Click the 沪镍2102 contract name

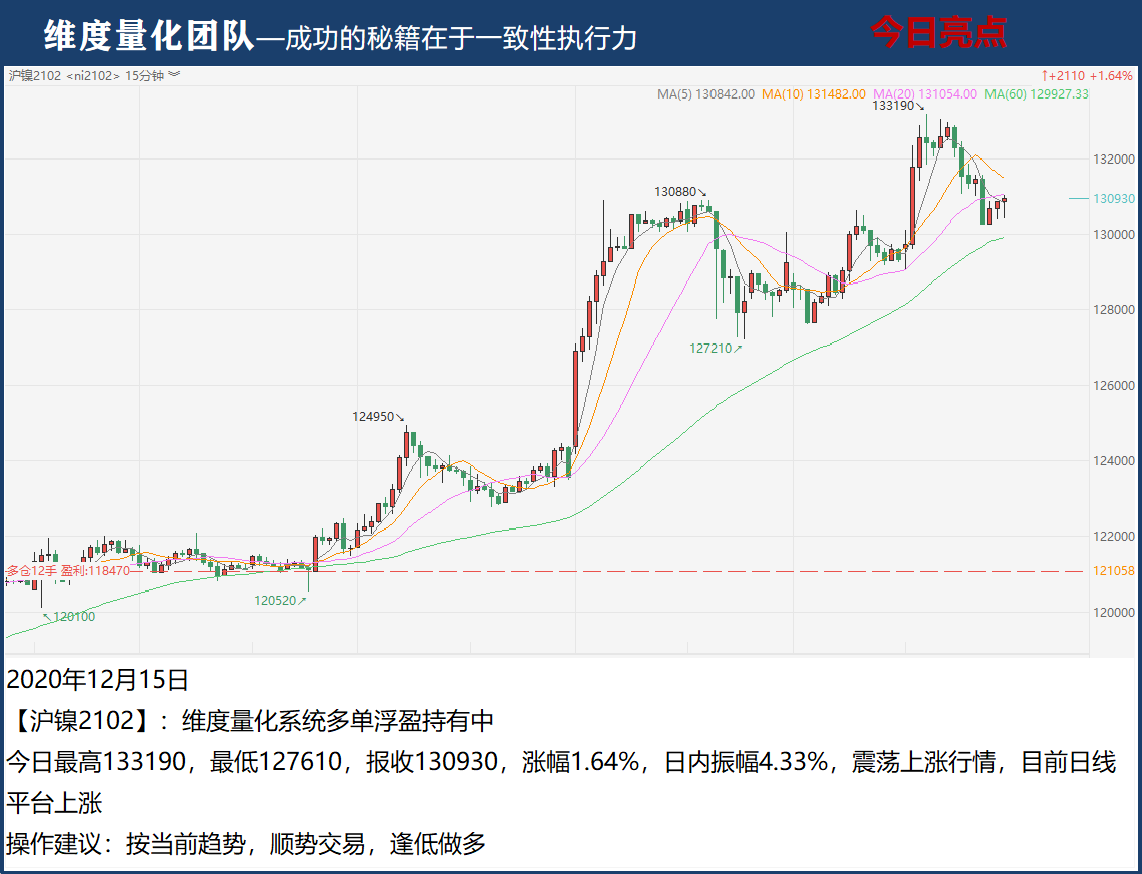point(35,75)
